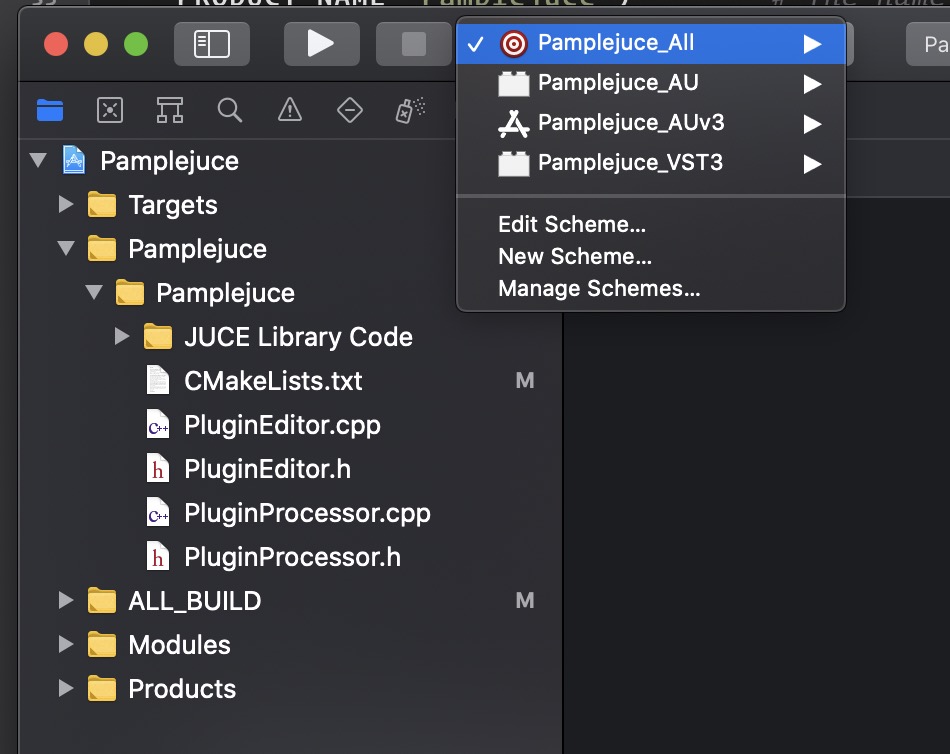Click Edit Scheme… menu option
Screen dimensions: 950x754
572,224
